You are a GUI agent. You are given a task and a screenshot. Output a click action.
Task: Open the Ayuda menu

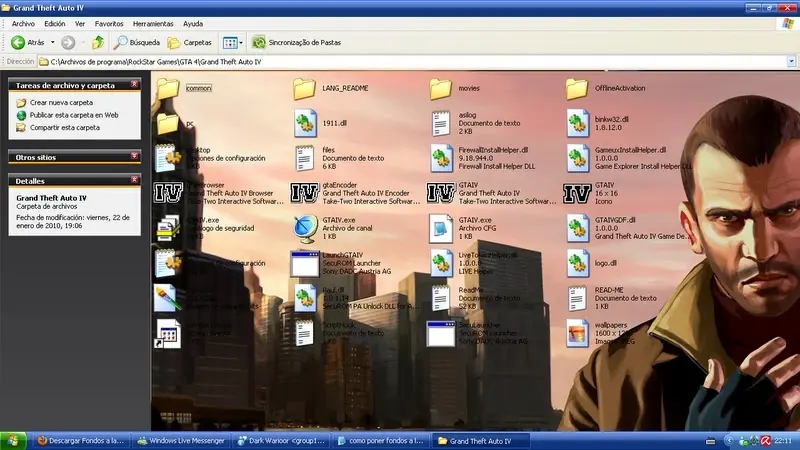pyautogui.click(x=193, y=23)
